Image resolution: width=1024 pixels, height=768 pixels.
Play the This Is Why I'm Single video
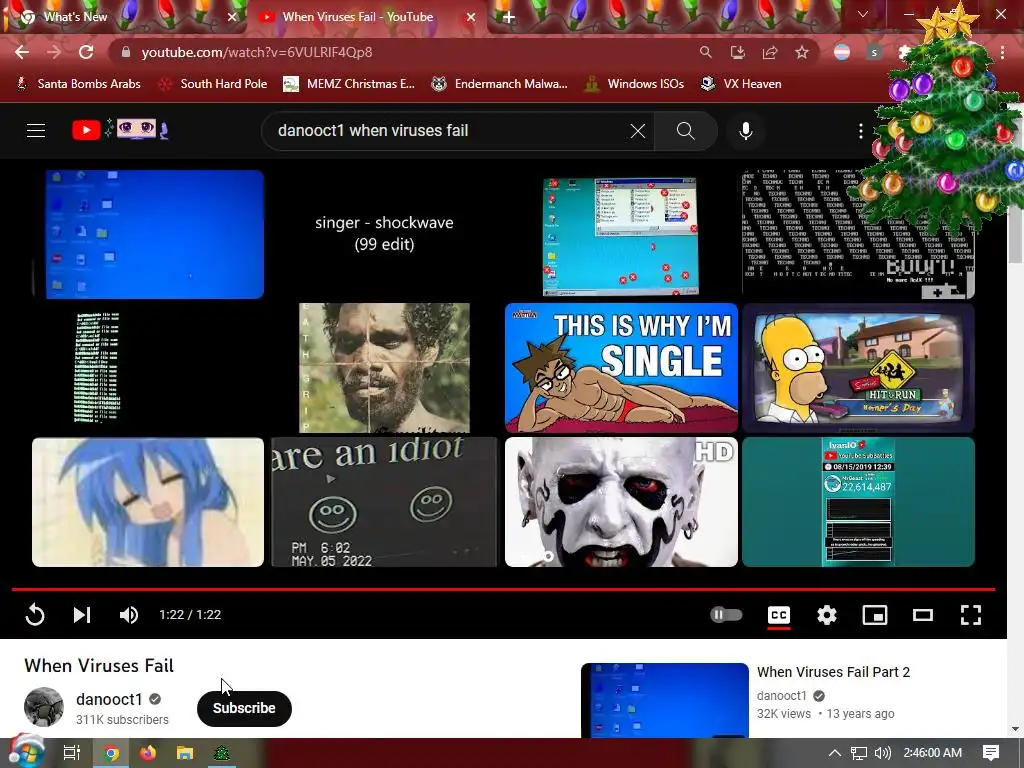621,368
